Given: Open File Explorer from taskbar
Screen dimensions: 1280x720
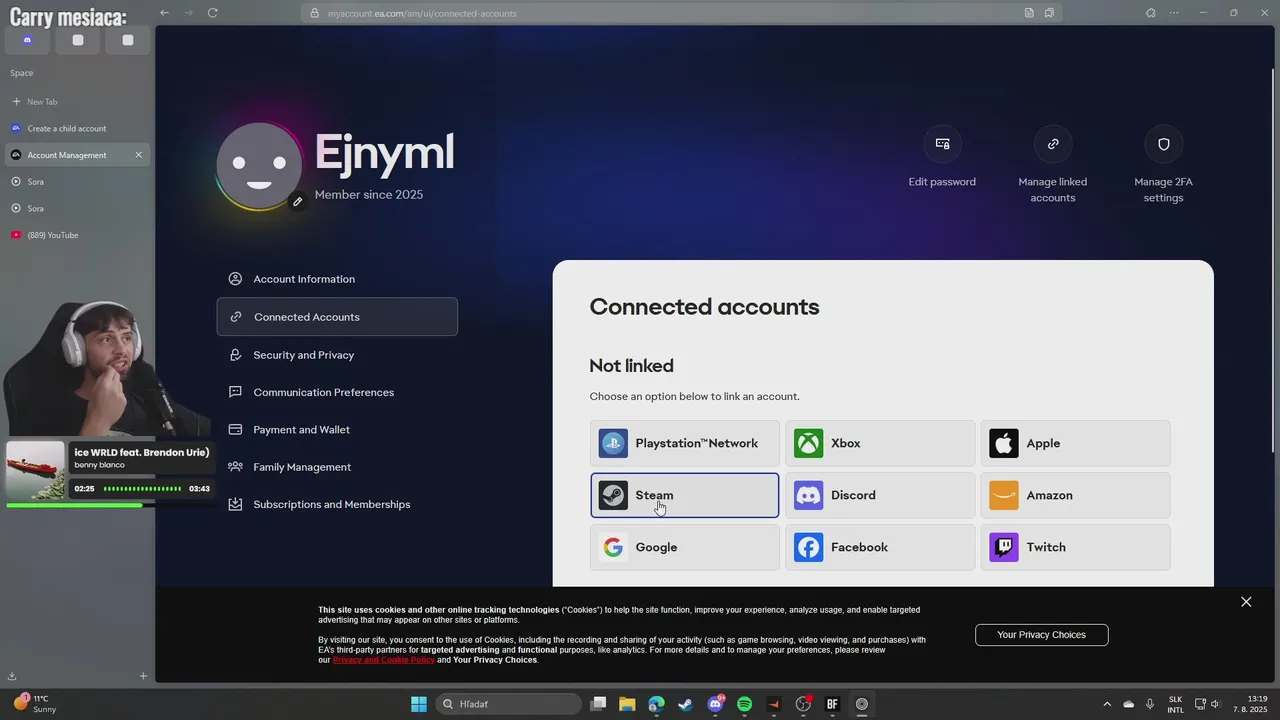Looking at the screenshot, I should pos(627,704).
